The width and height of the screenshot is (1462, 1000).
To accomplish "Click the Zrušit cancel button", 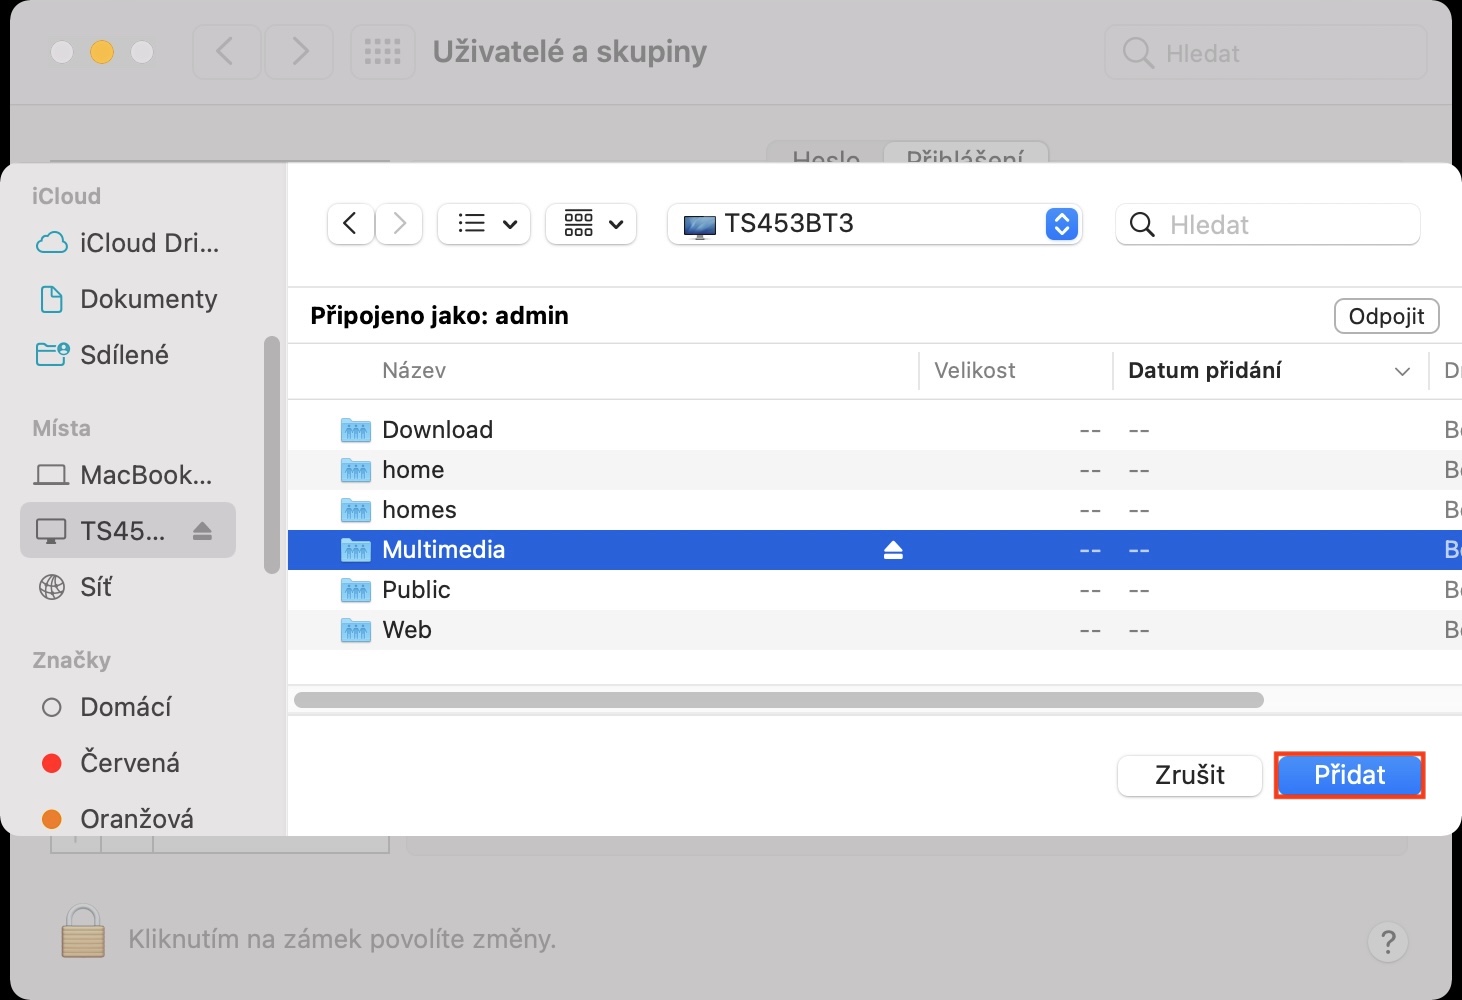I will tap(1189, 775).
